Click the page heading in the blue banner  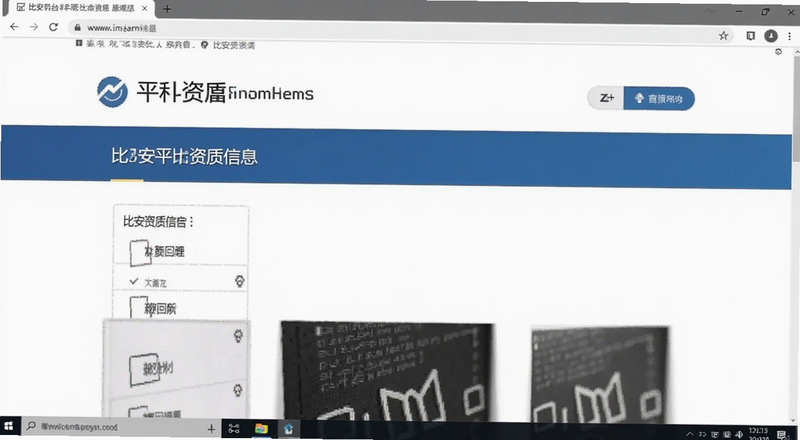(184, 156)
